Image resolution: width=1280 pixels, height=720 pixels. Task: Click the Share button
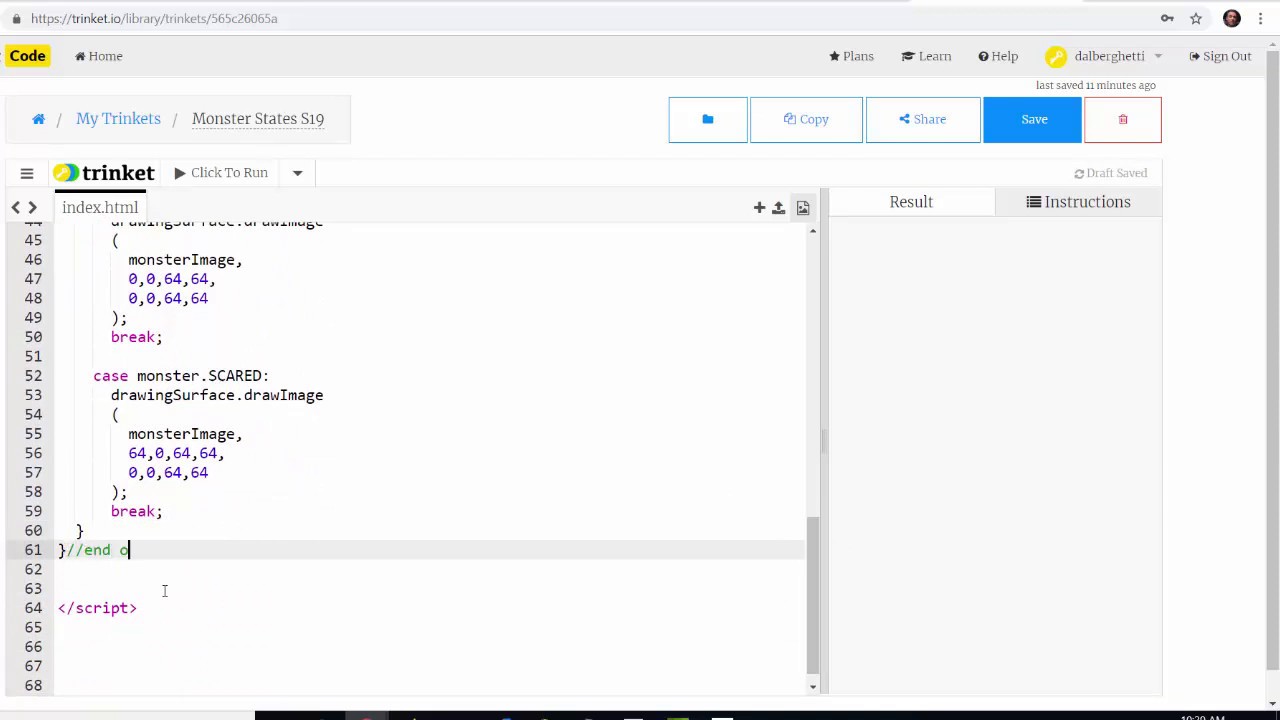pyautogui.click(x=923, y=120)
